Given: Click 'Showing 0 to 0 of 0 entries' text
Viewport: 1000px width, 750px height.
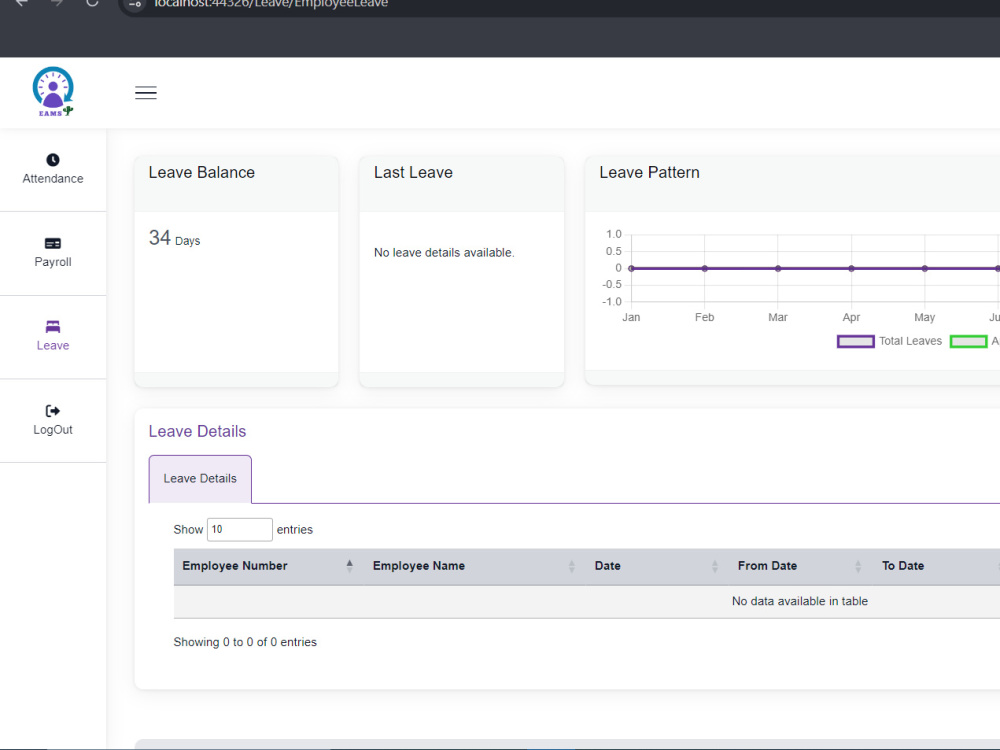Looking at the screenshot, I should tap(245, 642).
